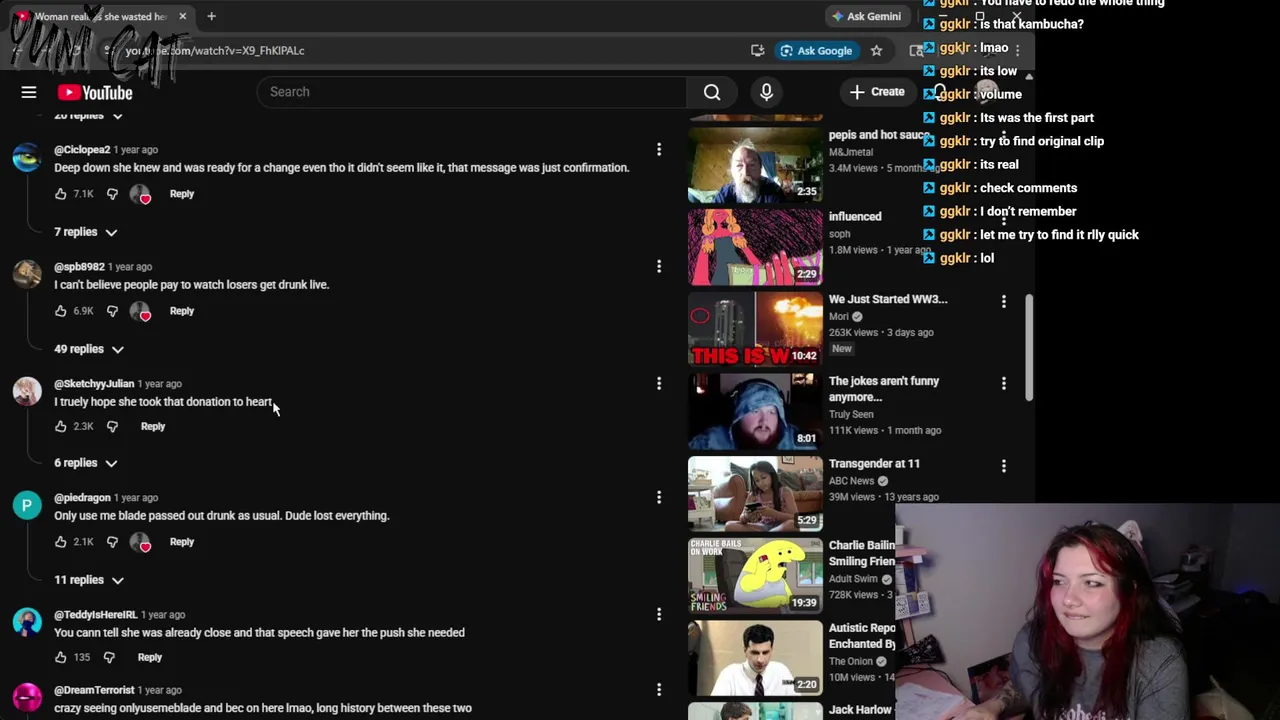Viewport: 1280px width, 720px height.
Task: Click the search magnifier button
Action: 712,92
